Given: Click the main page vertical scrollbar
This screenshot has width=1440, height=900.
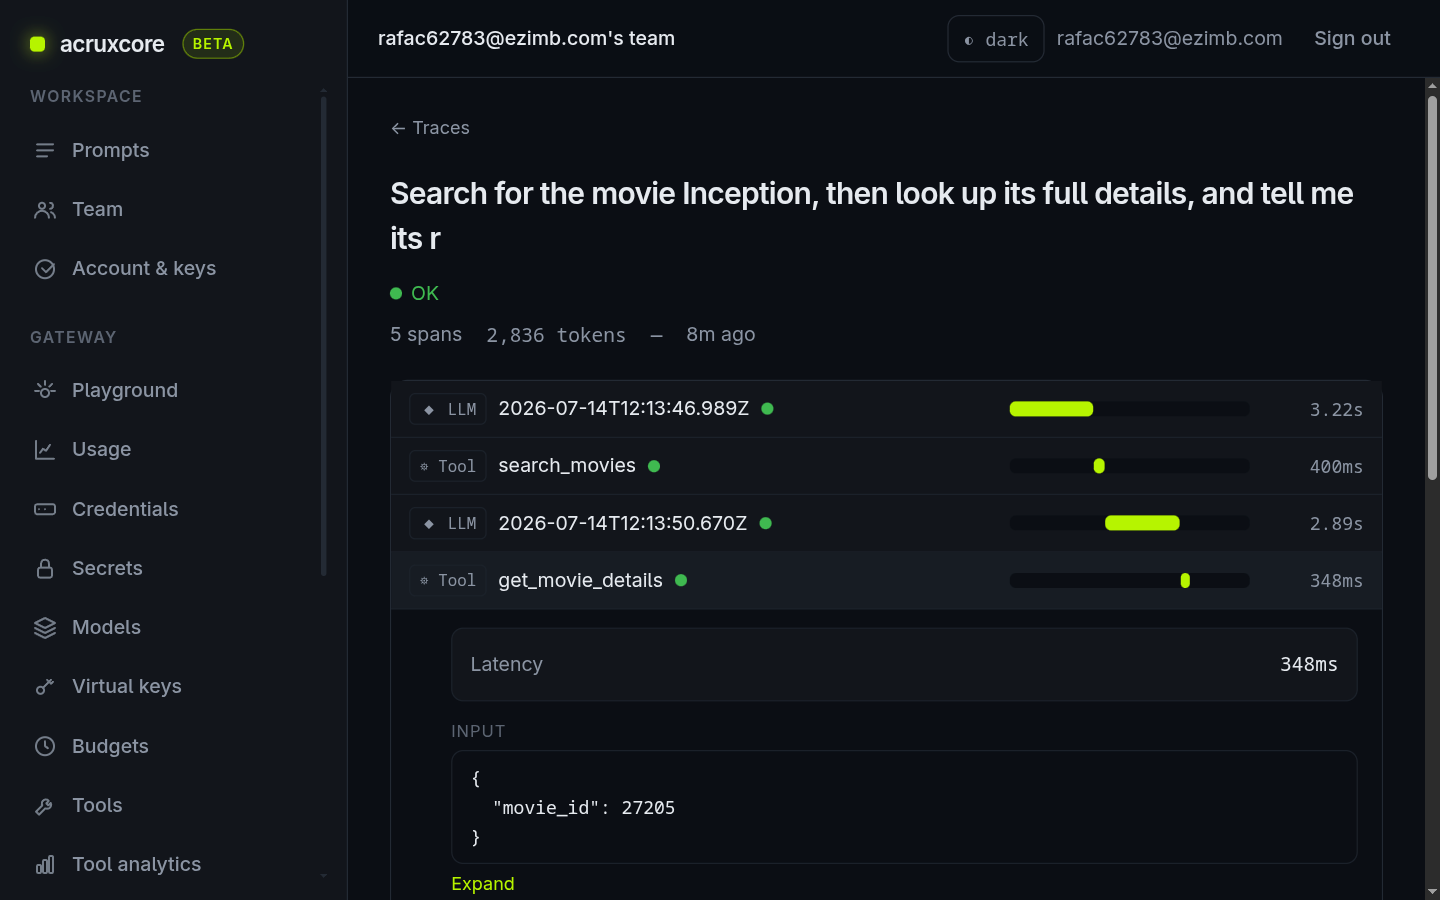Looking at the screenshot, I should pos(1432,288).
